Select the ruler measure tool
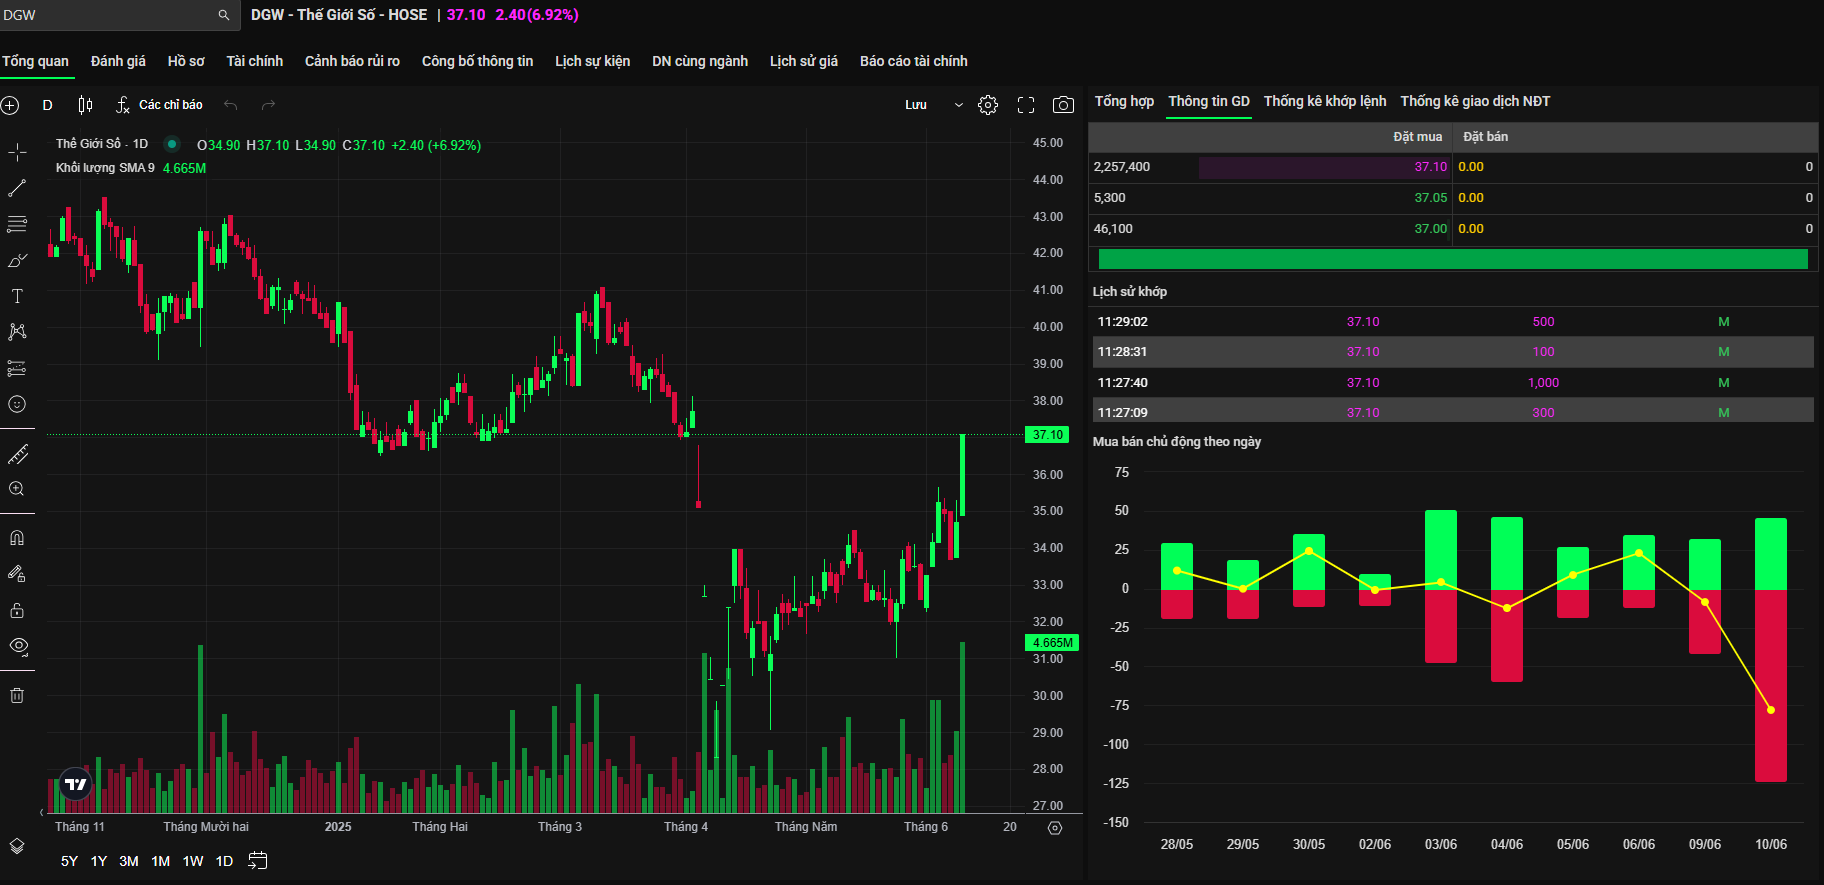The width and height of the screenshot is (1824, 885). (x=17, y=455)
